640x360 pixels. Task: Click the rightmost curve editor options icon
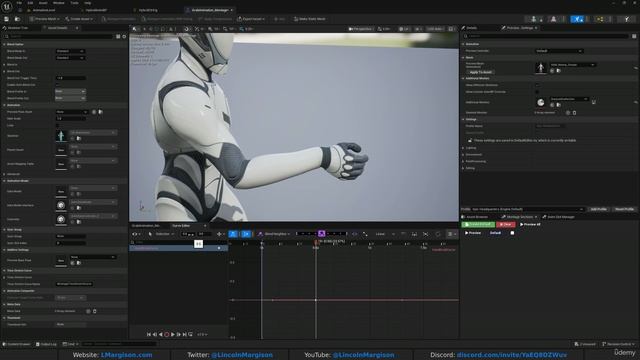451,234
